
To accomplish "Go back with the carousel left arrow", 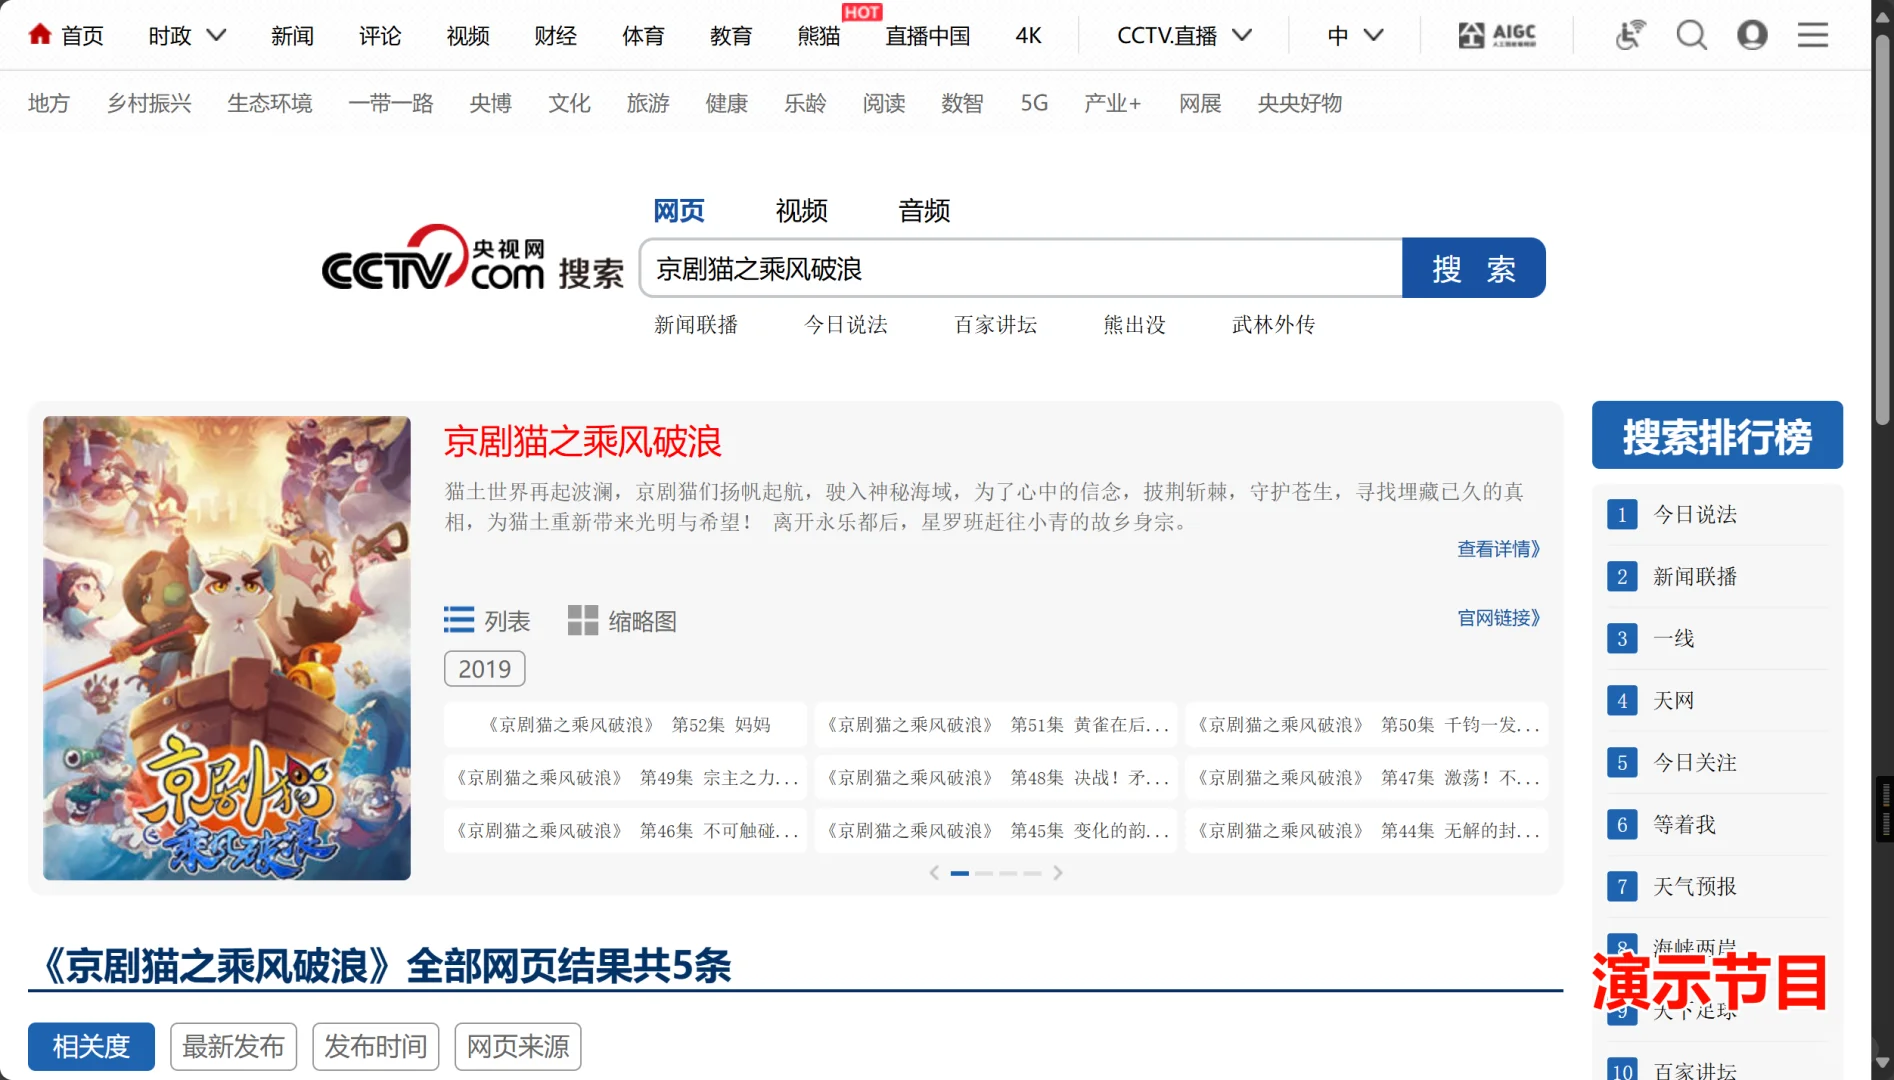I will (934, 872).
